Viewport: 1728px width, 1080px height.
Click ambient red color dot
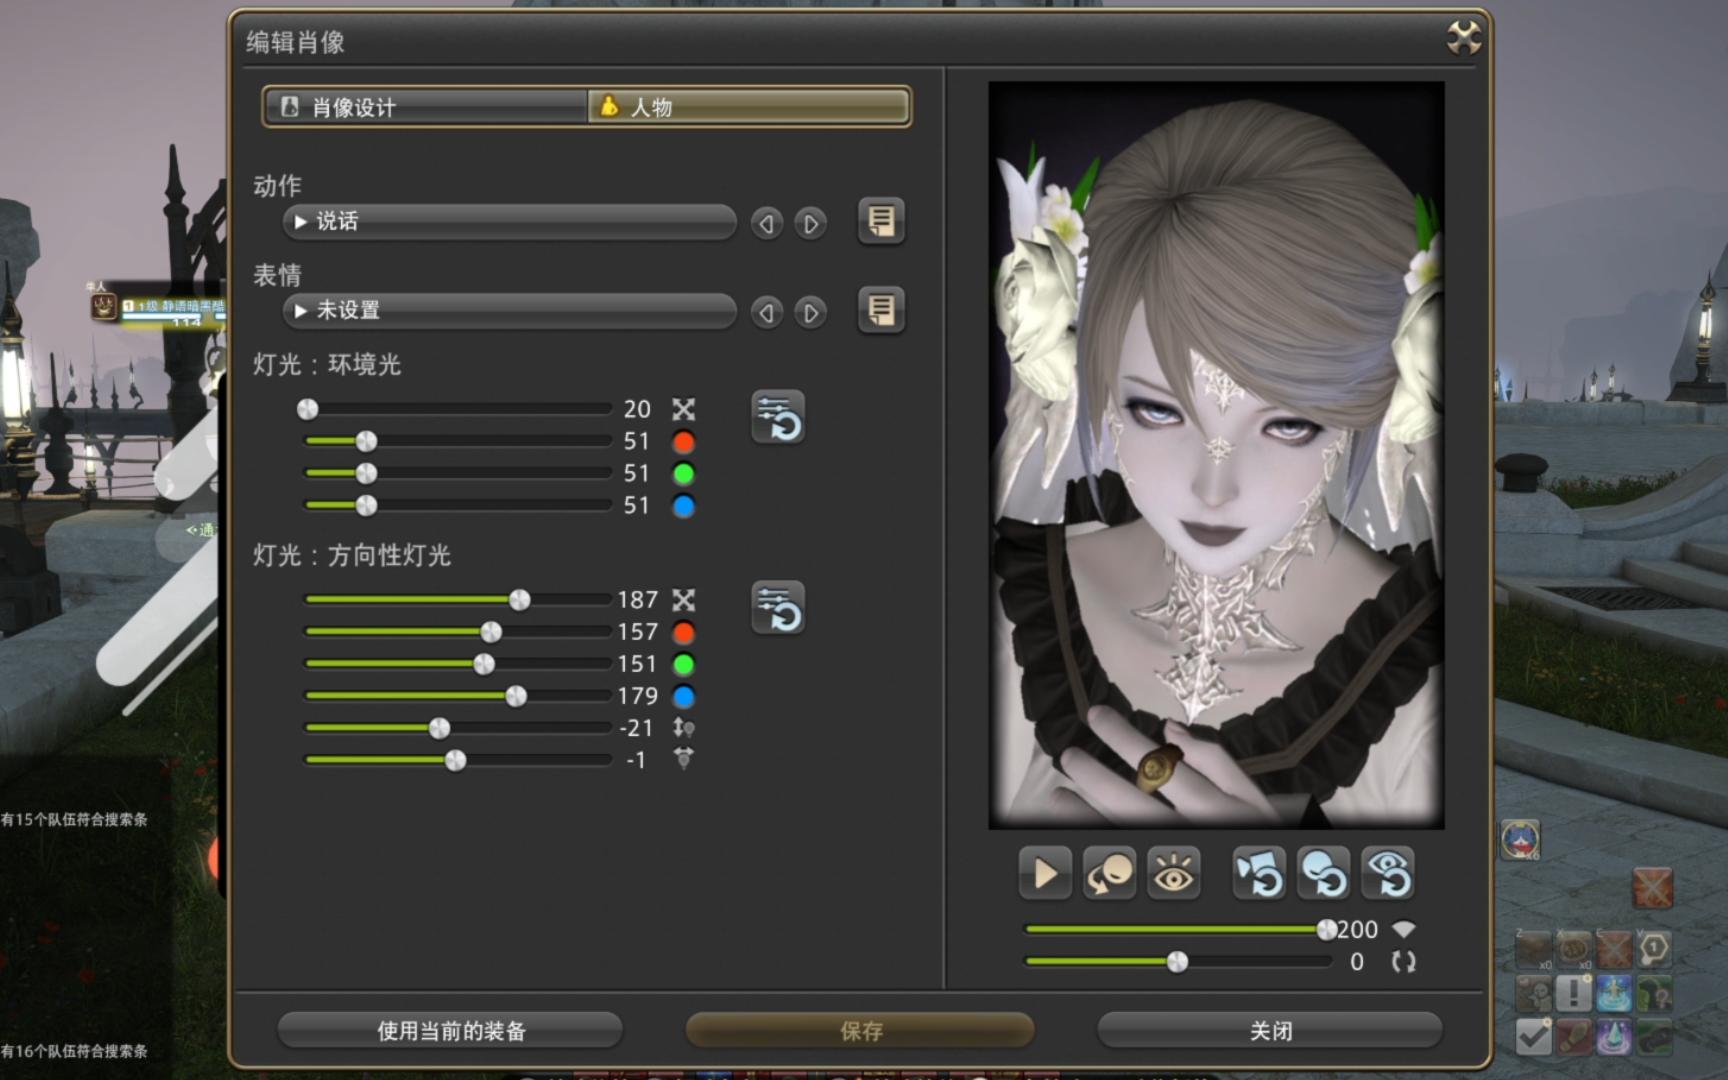pyautogui.click(x=683, y=442)
